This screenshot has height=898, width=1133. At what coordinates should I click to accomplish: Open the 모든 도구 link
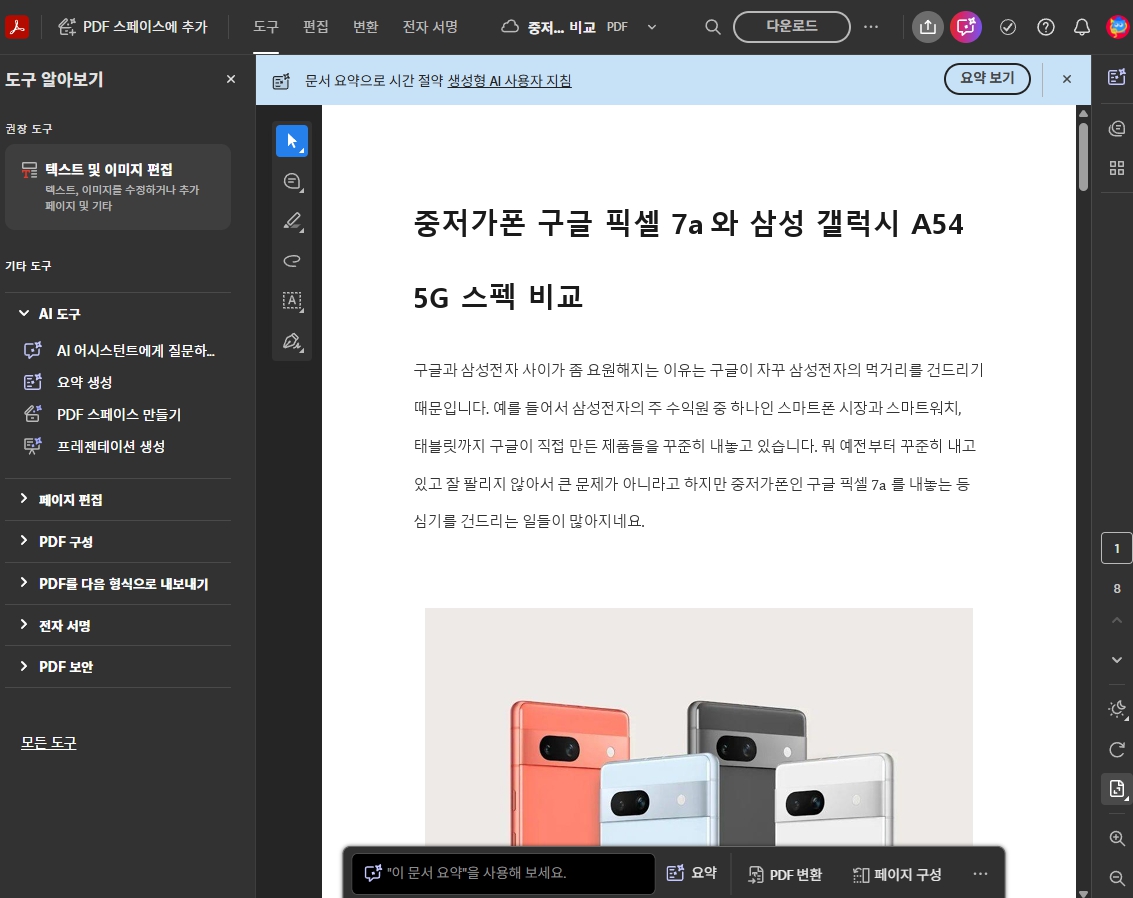point(48,743)
